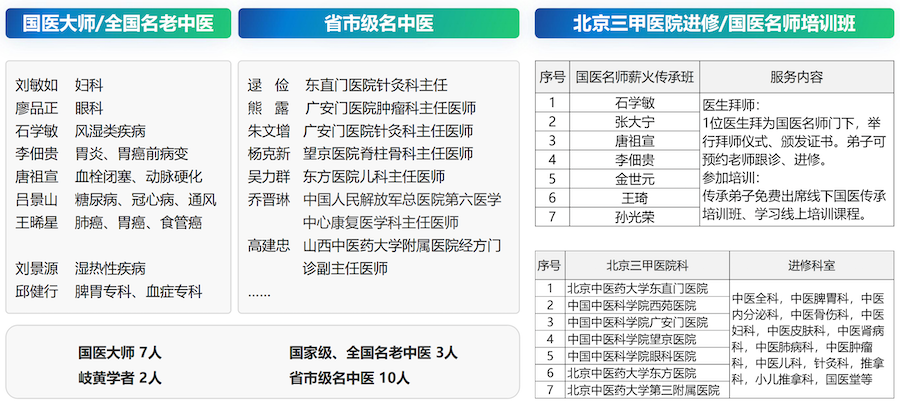Select the name 乔晋琳
The image size is (900, 403).
269,200
